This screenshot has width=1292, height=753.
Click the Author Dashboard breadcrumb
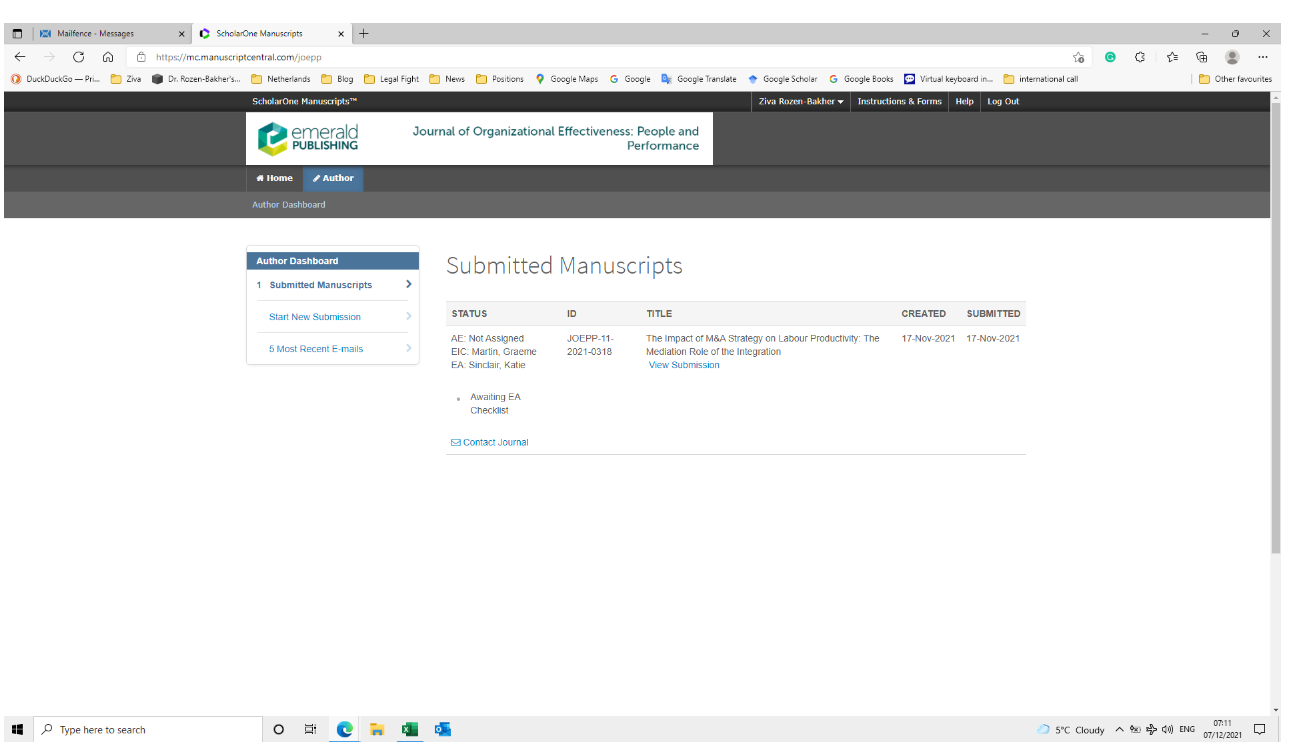(288, 205)
